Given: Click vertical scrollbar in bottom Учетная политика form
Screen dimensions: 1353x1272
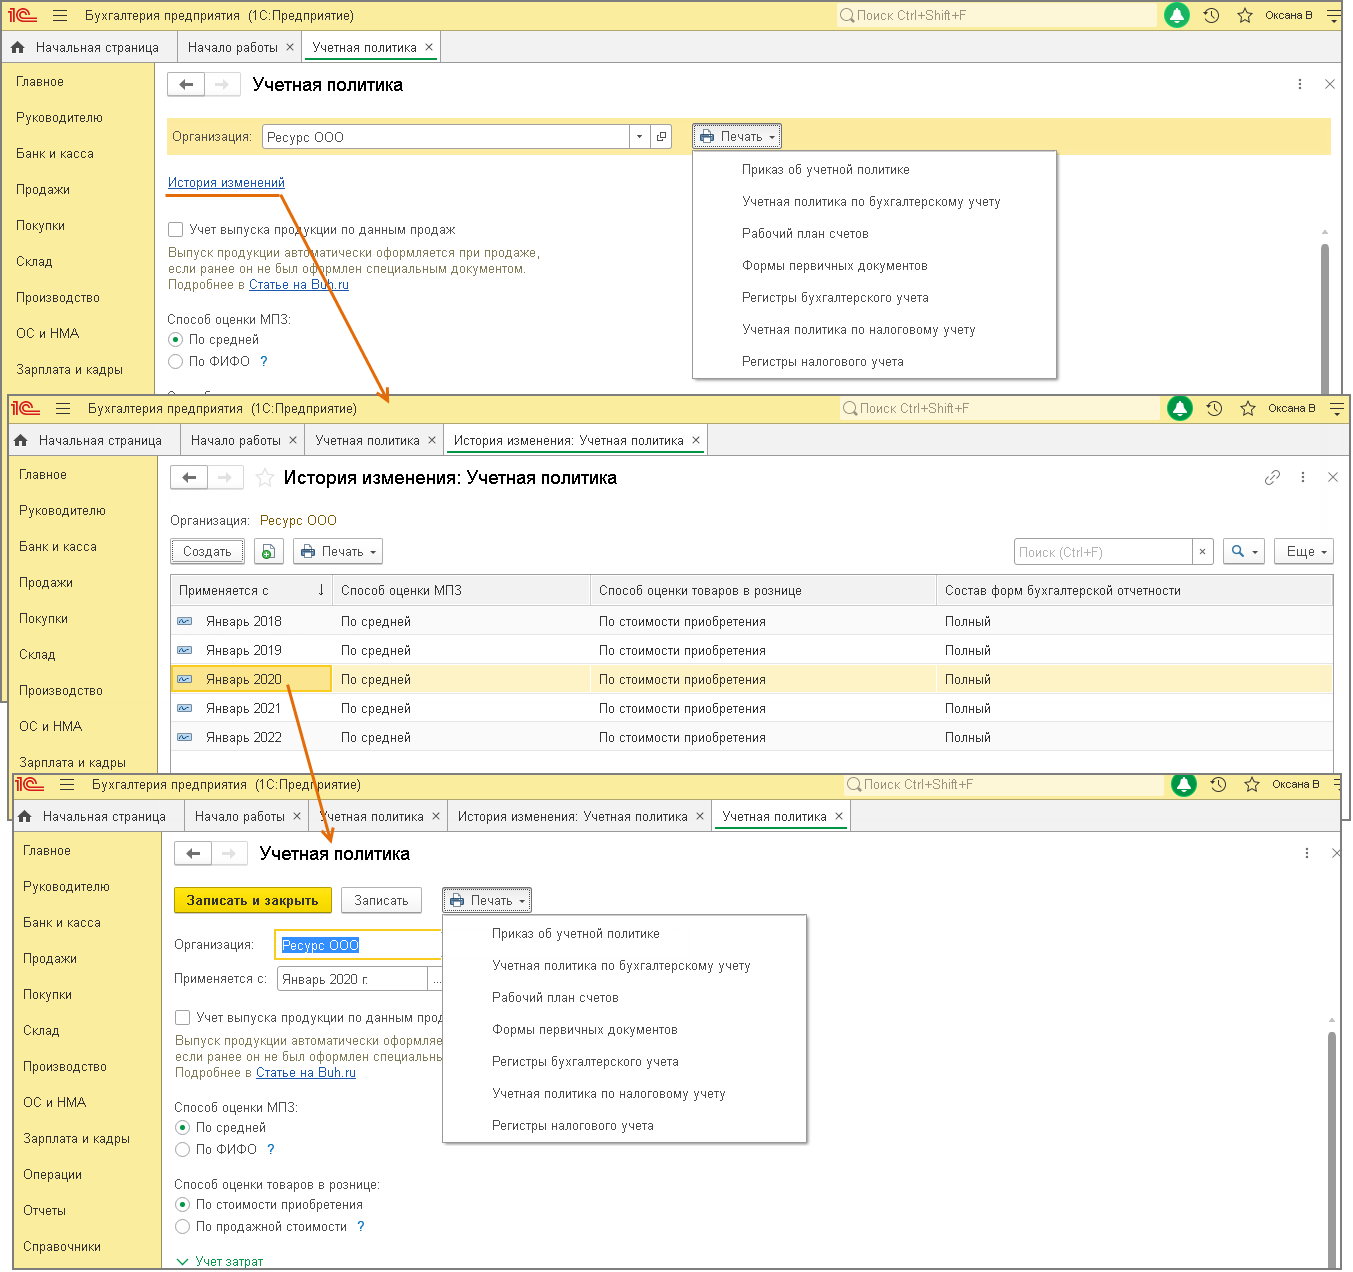Looking at the screenshot, I should click(x=1332, y=1150).
